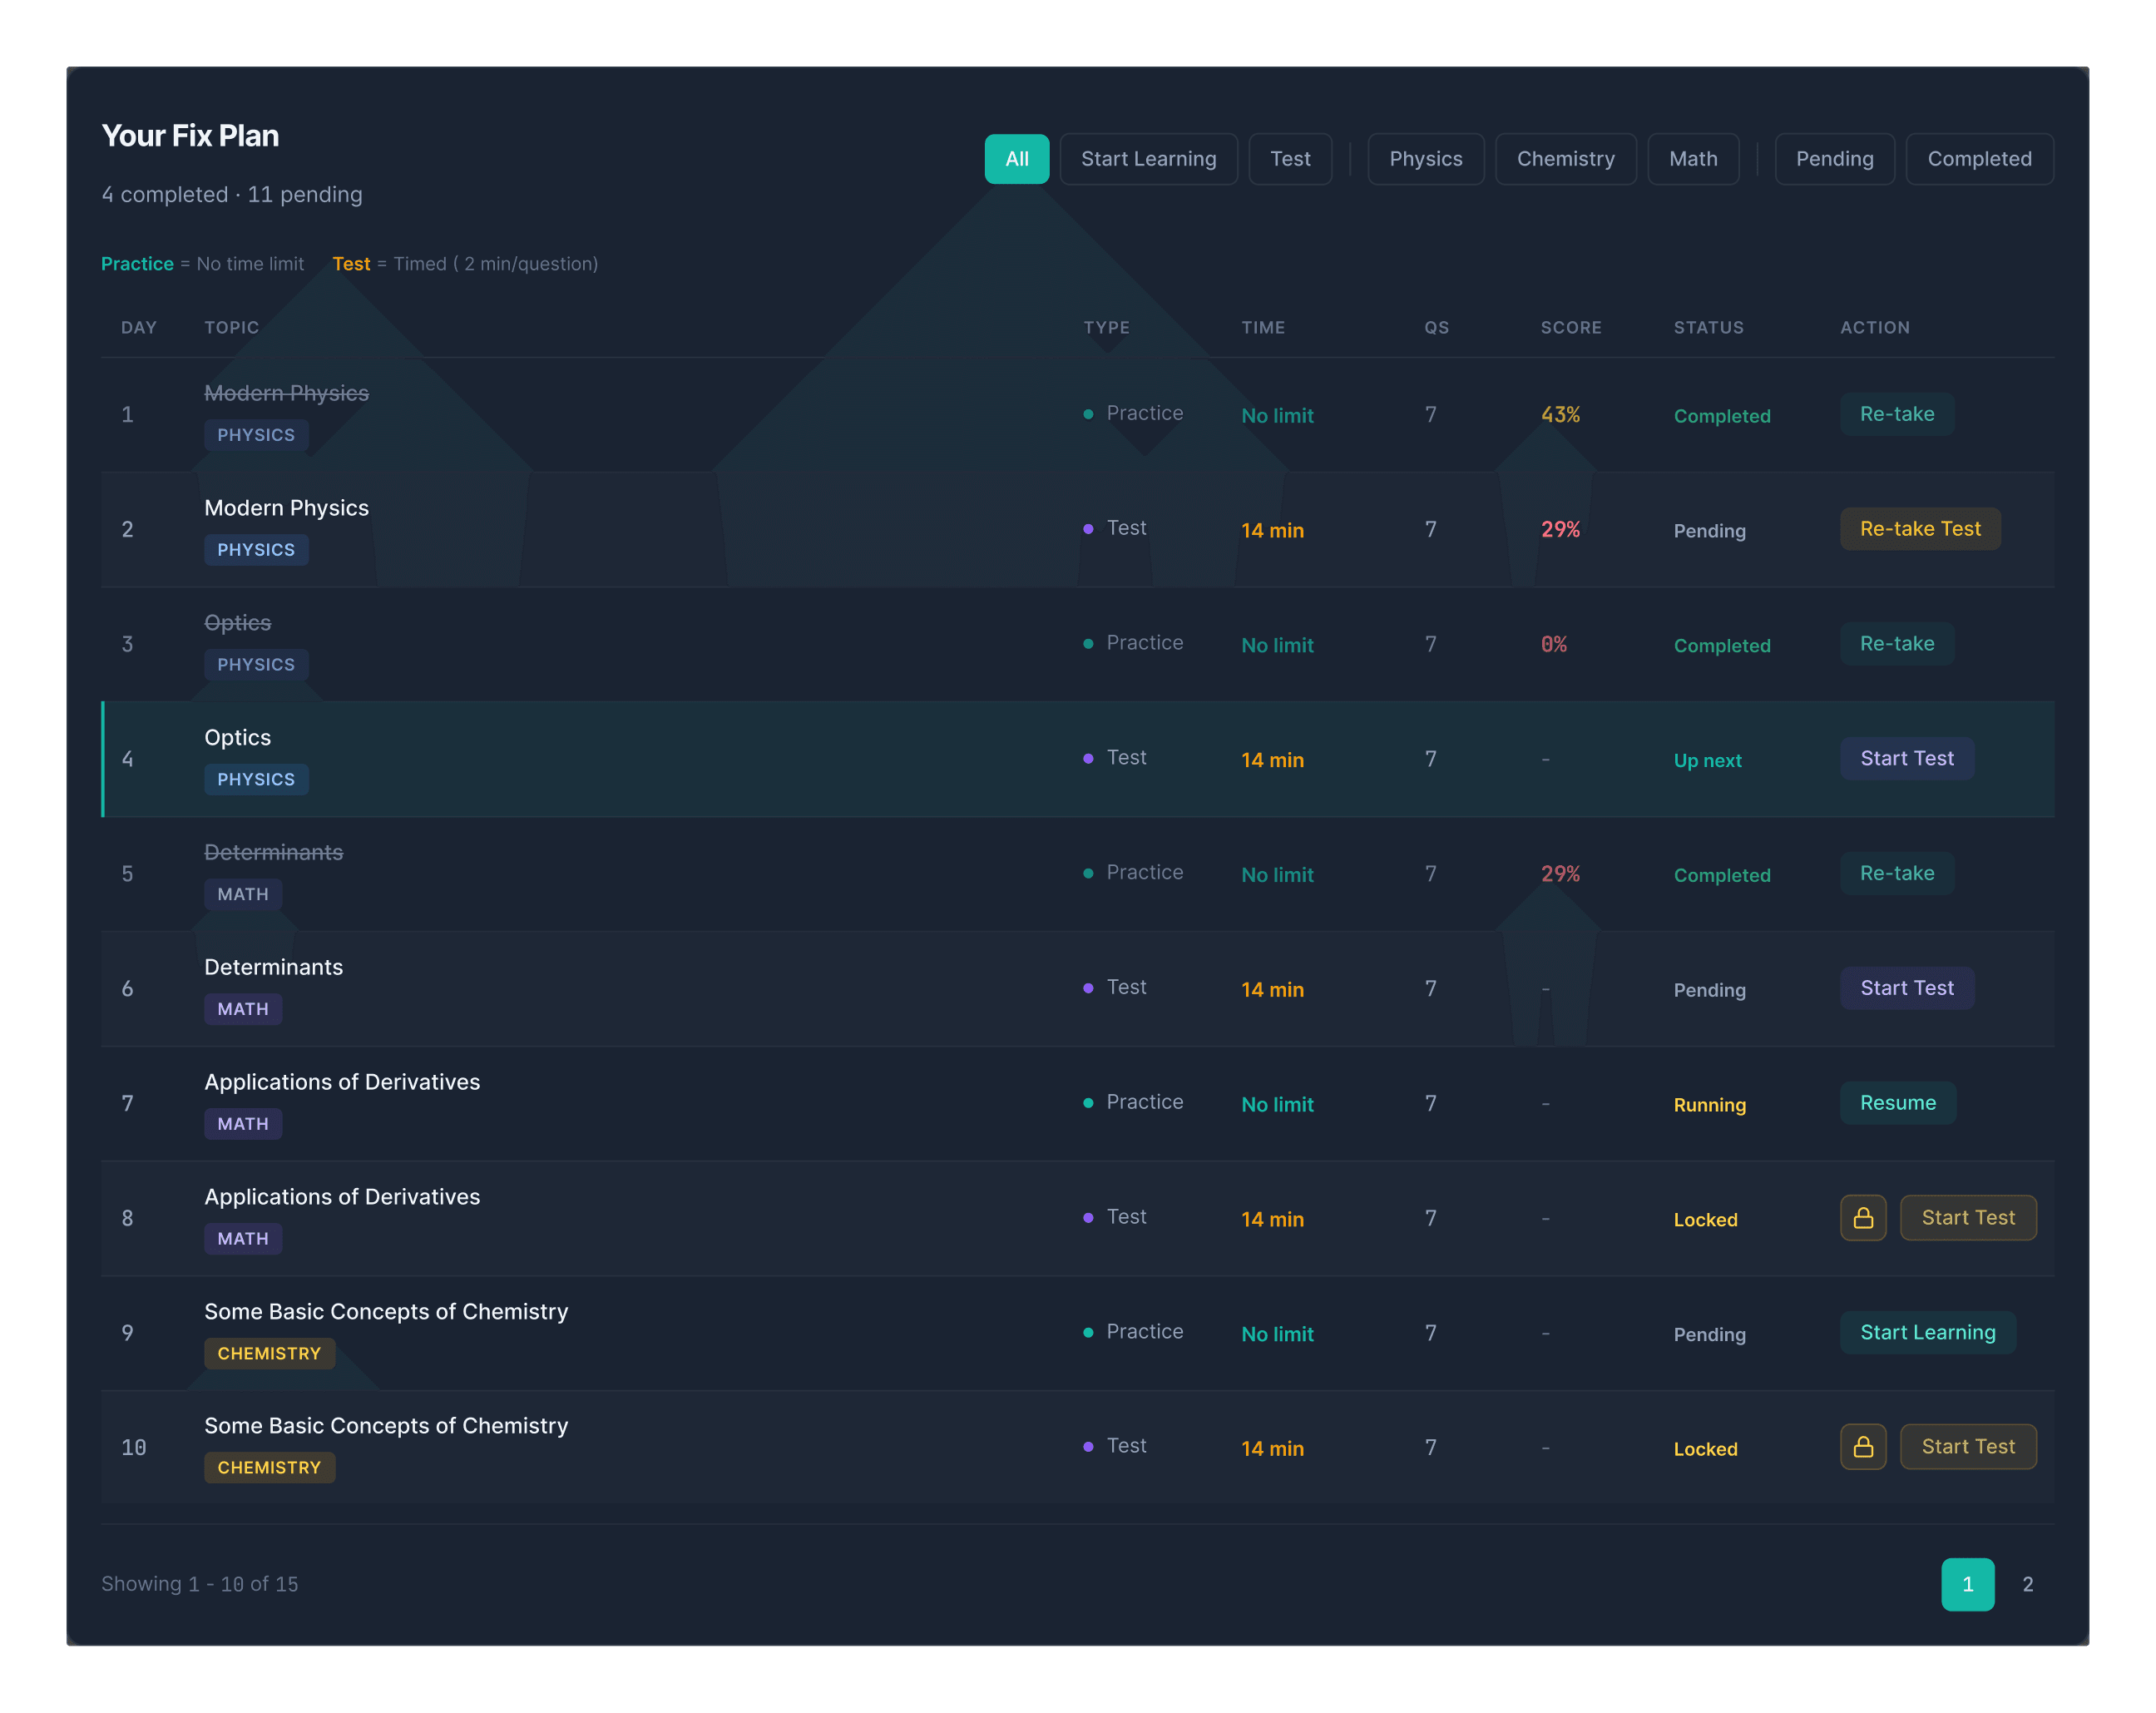
Task: Click Modern Physics topic in day 2
Action: [x=286, y=508]
